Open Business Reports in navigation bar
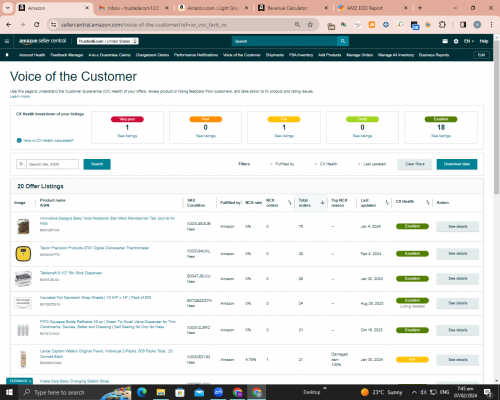The image size is (500, 400). (434, 55)
